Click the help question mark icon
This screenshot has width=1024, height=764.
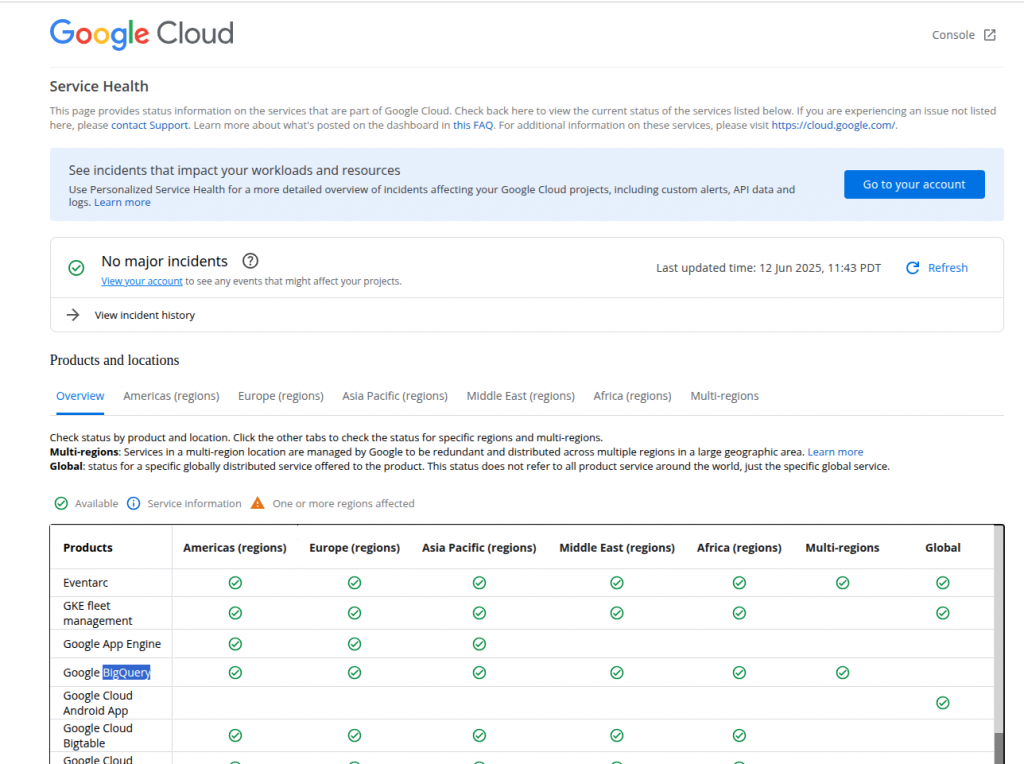[x=251, y=261]
